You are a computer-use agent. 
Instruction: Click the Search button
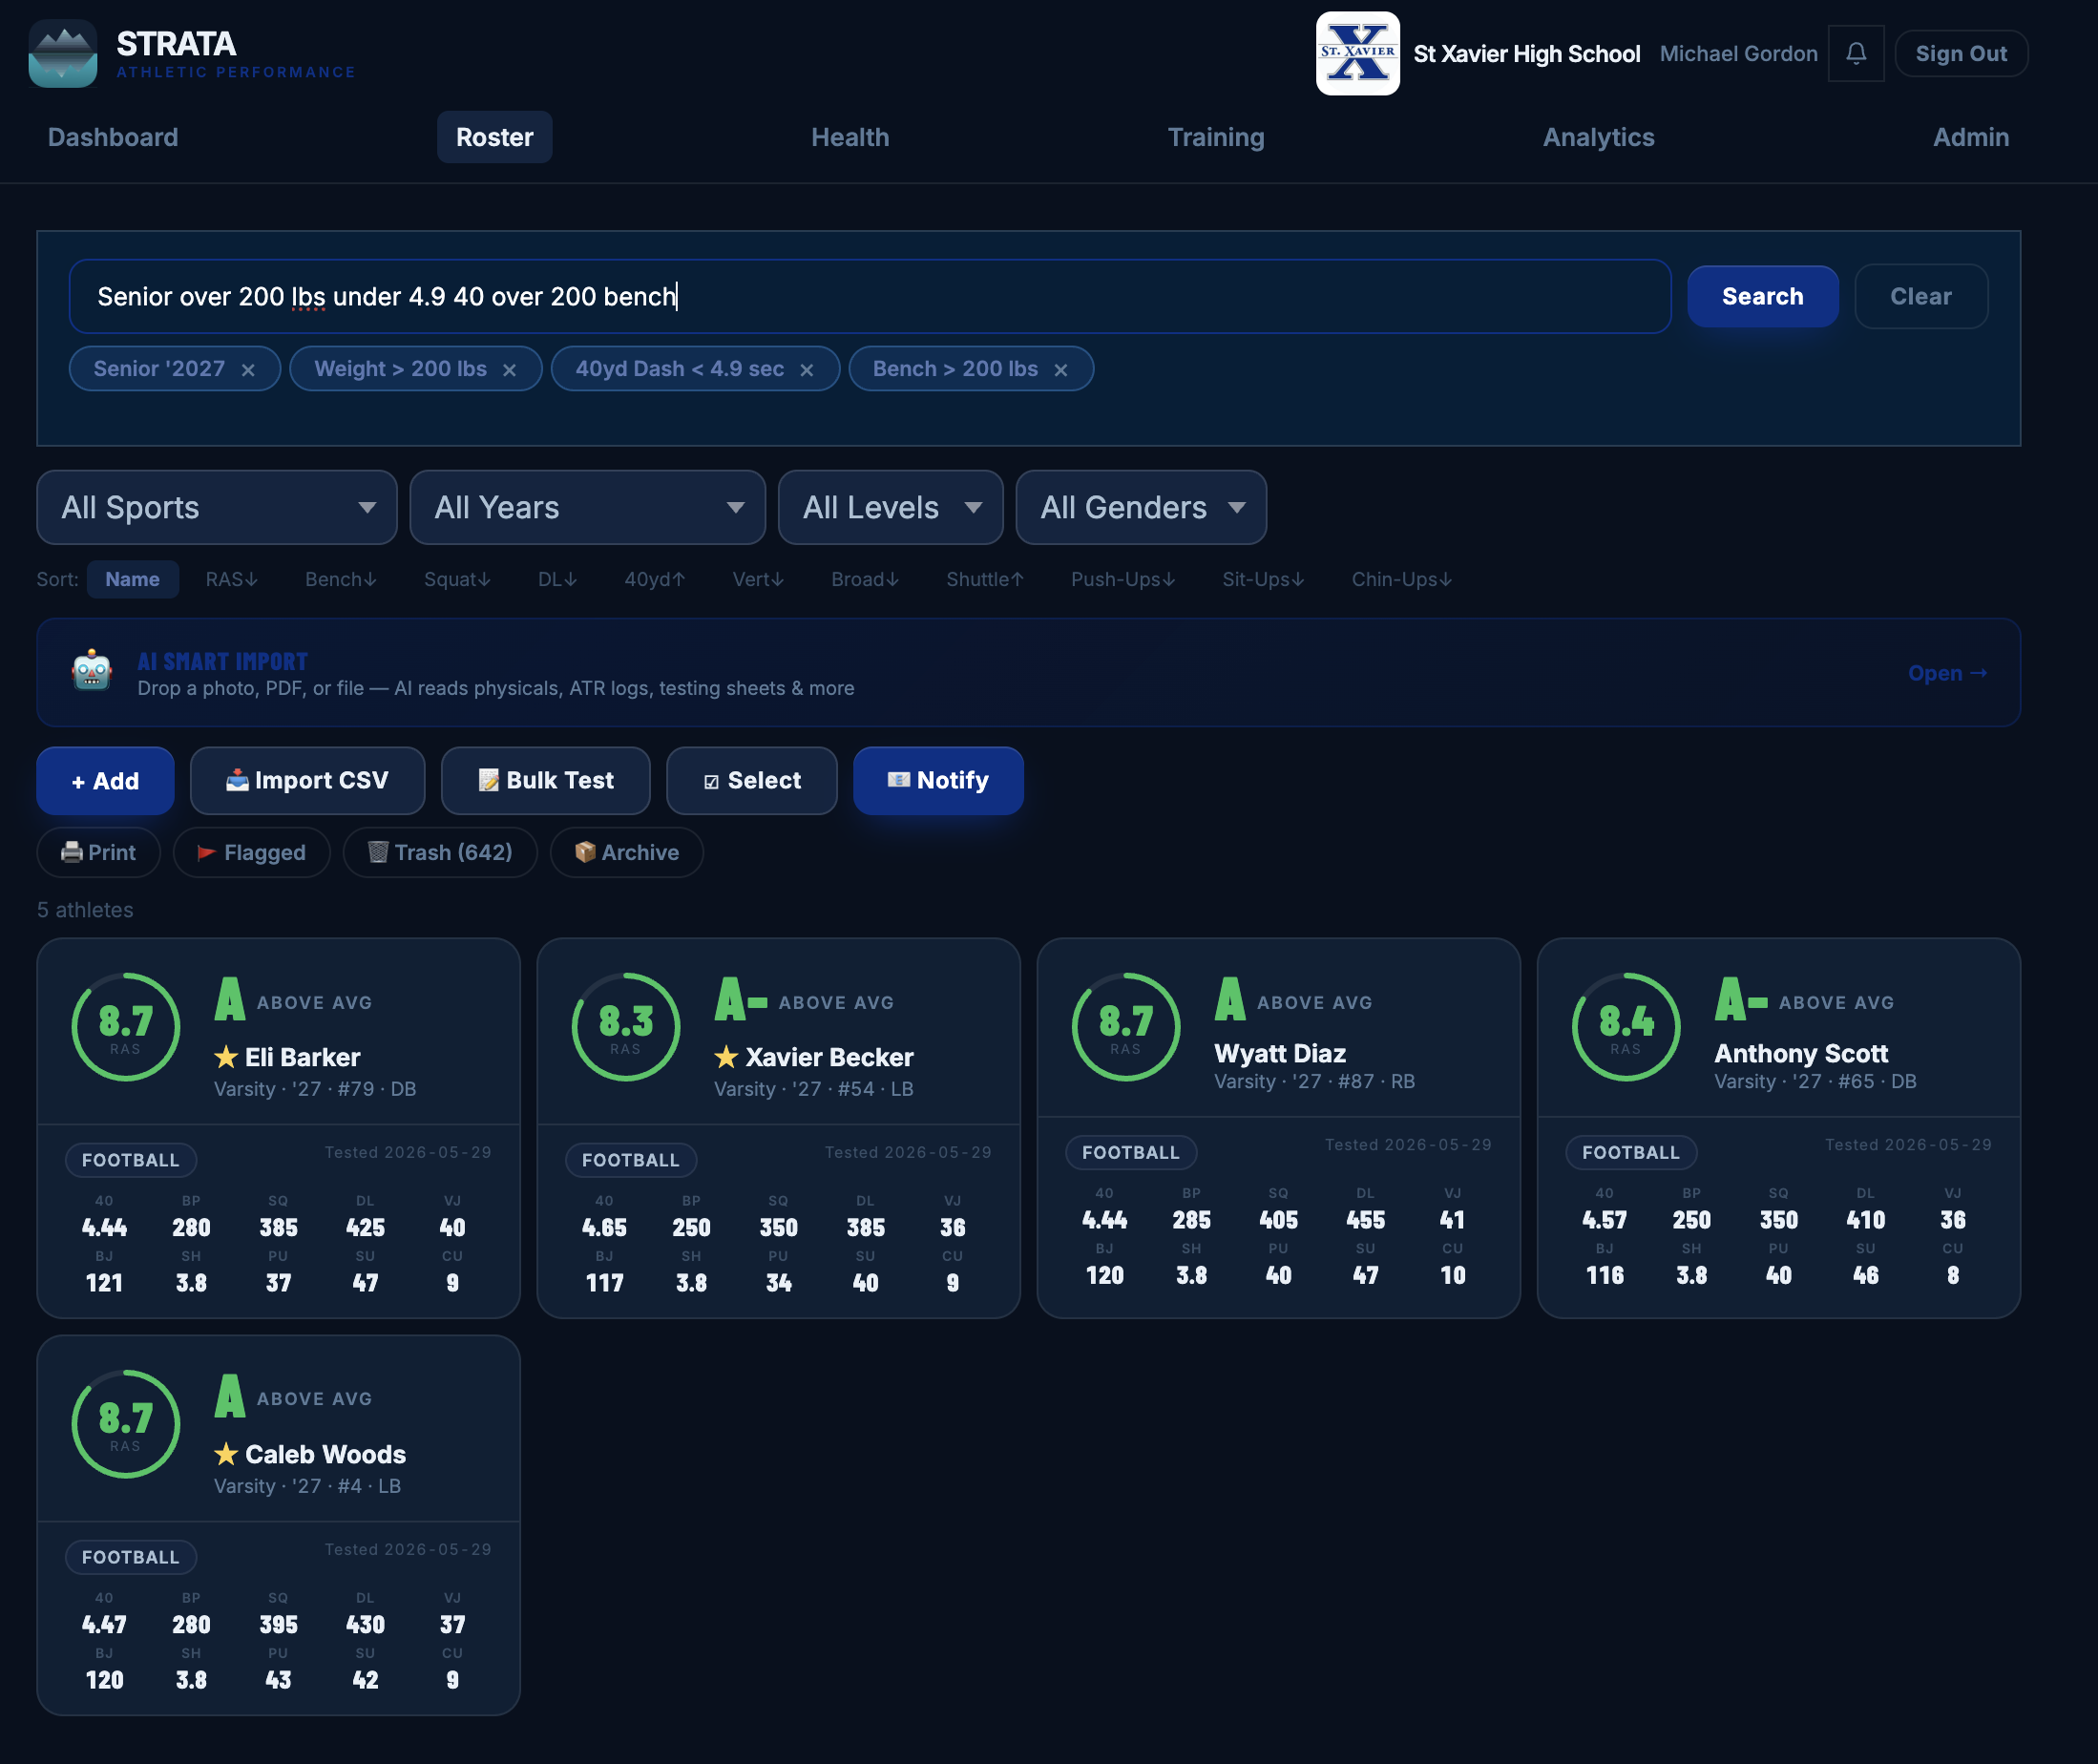1762,297
